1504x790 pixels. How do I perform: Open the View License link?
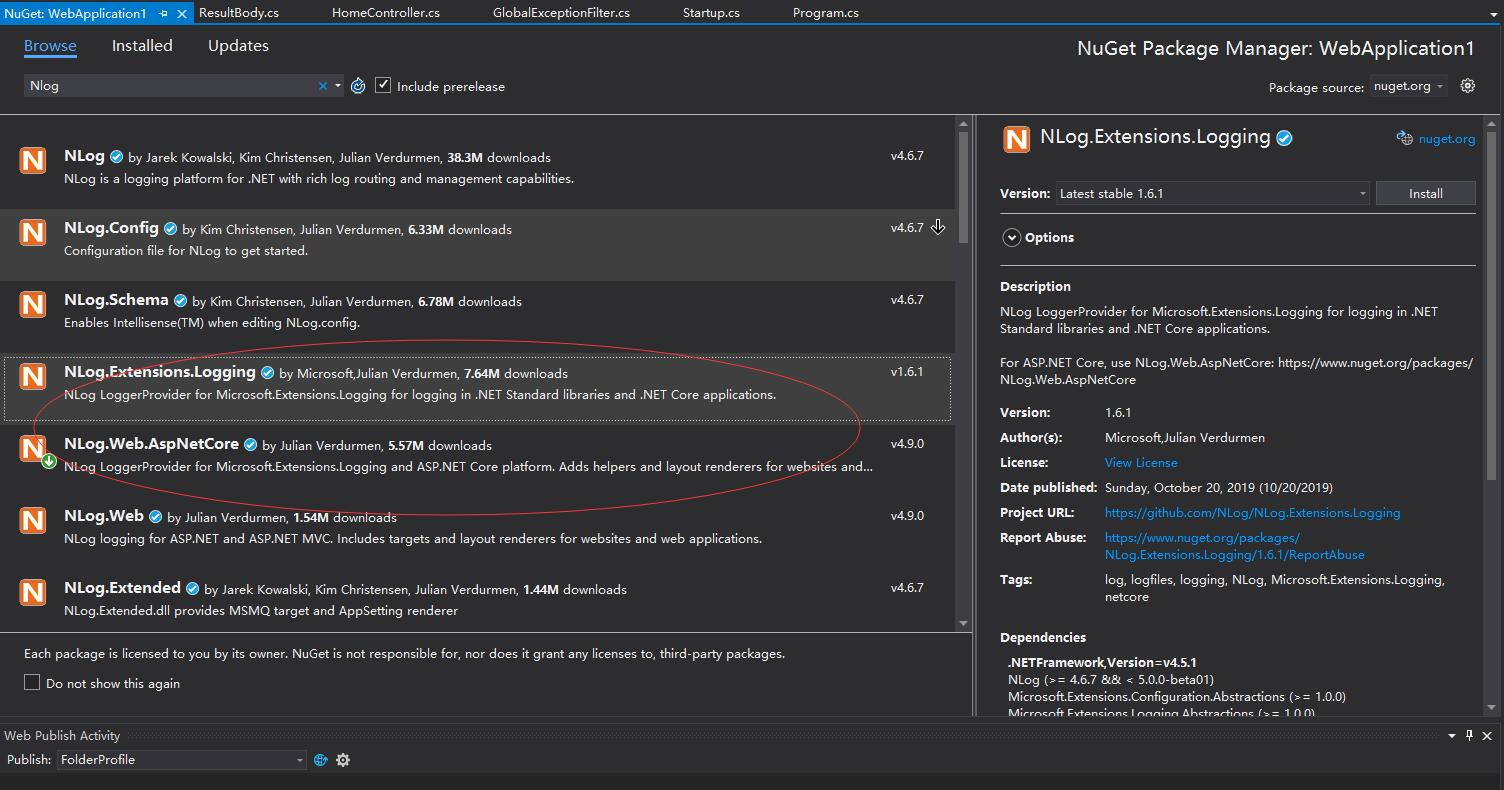pyautogui.click(x=1141, y=463)
